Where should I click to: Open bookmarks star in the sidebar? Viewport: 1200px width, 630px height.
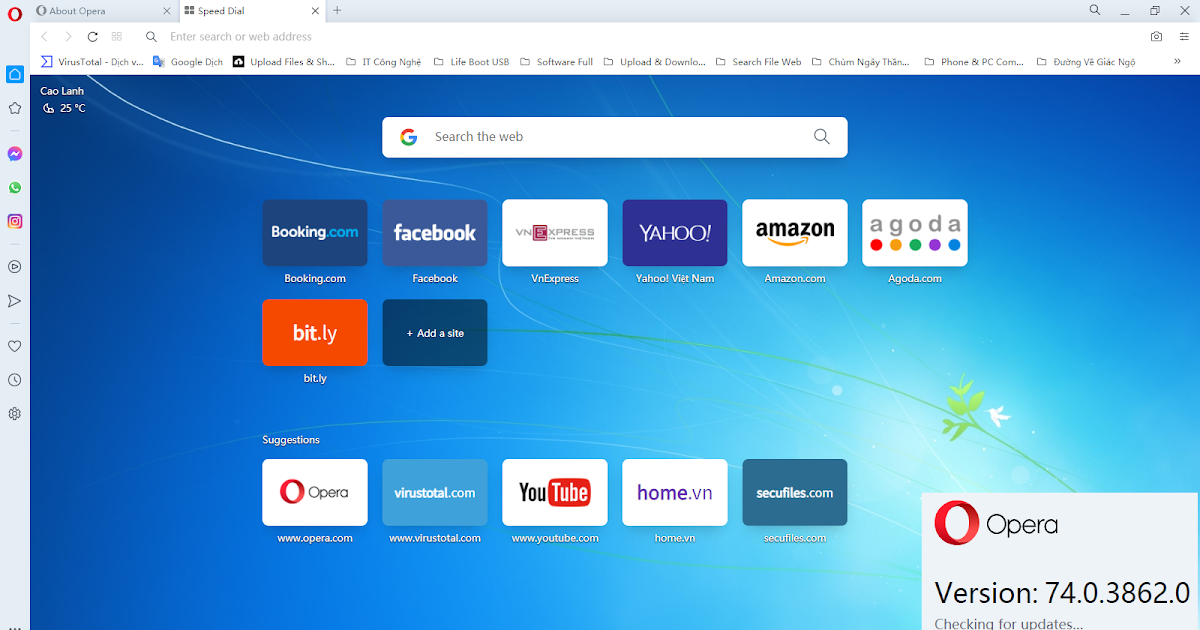click(15, 108)
